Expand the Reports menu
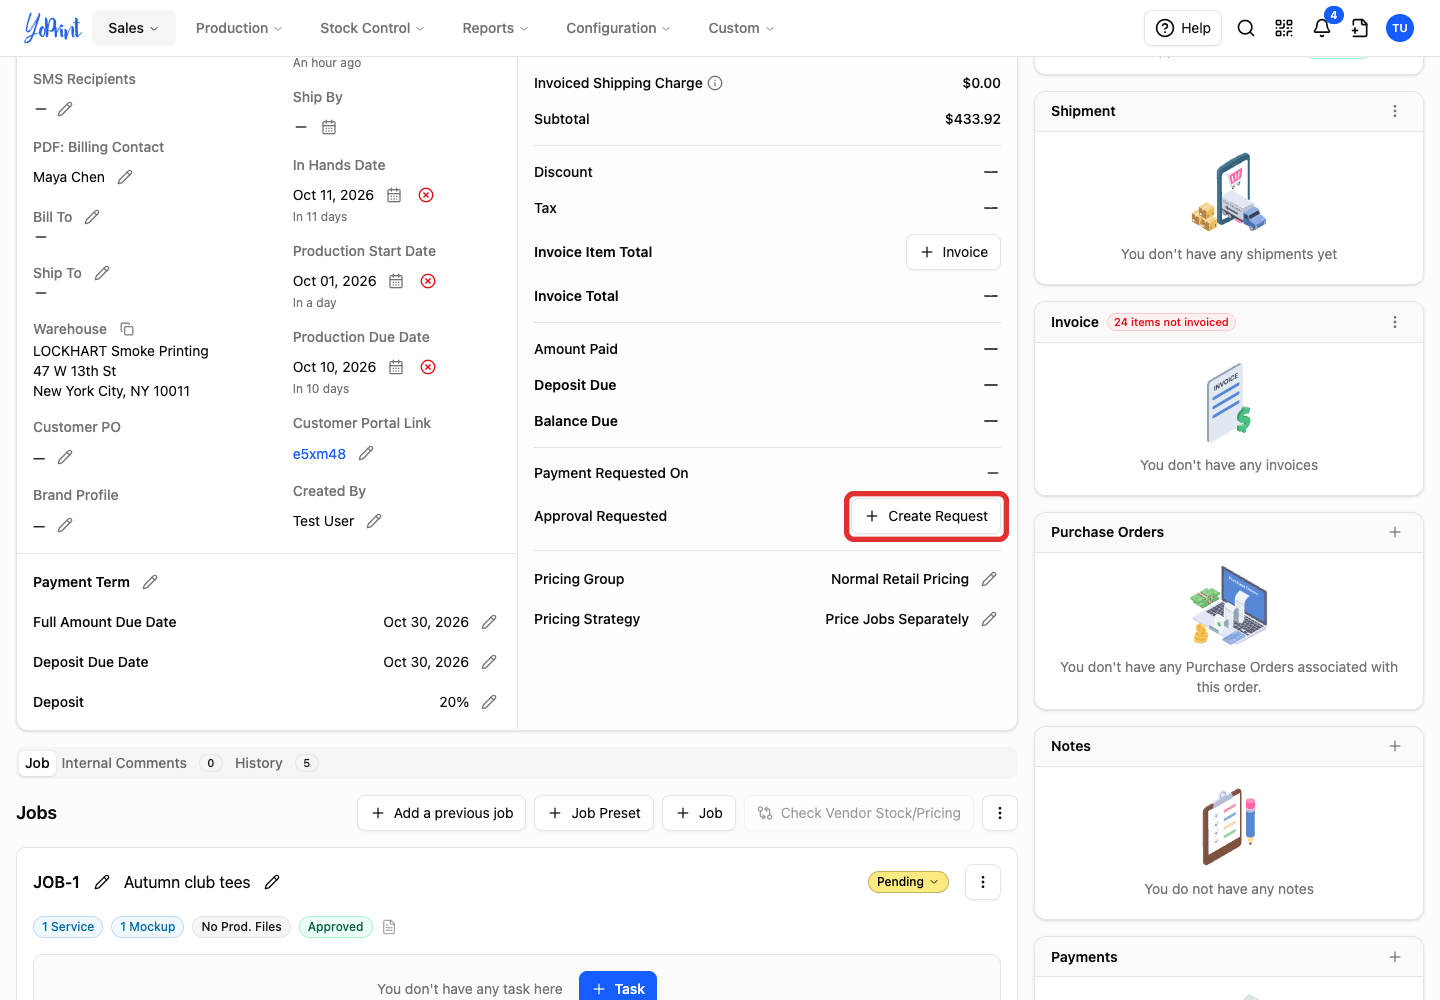This screenshot has height=1000, width=1440. coord(495,28)
